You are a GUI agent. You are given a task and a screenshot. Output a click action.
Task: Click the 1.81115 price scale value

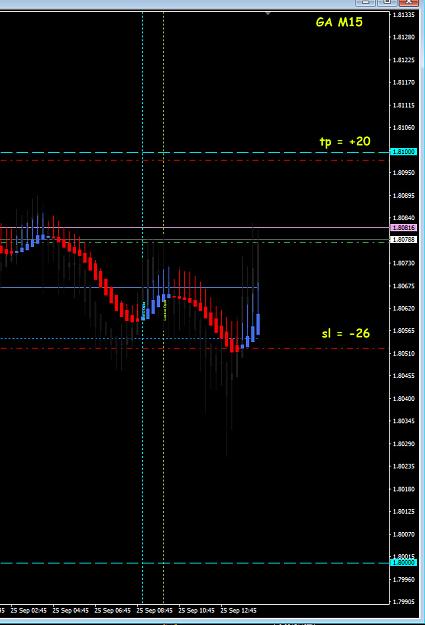404,106
